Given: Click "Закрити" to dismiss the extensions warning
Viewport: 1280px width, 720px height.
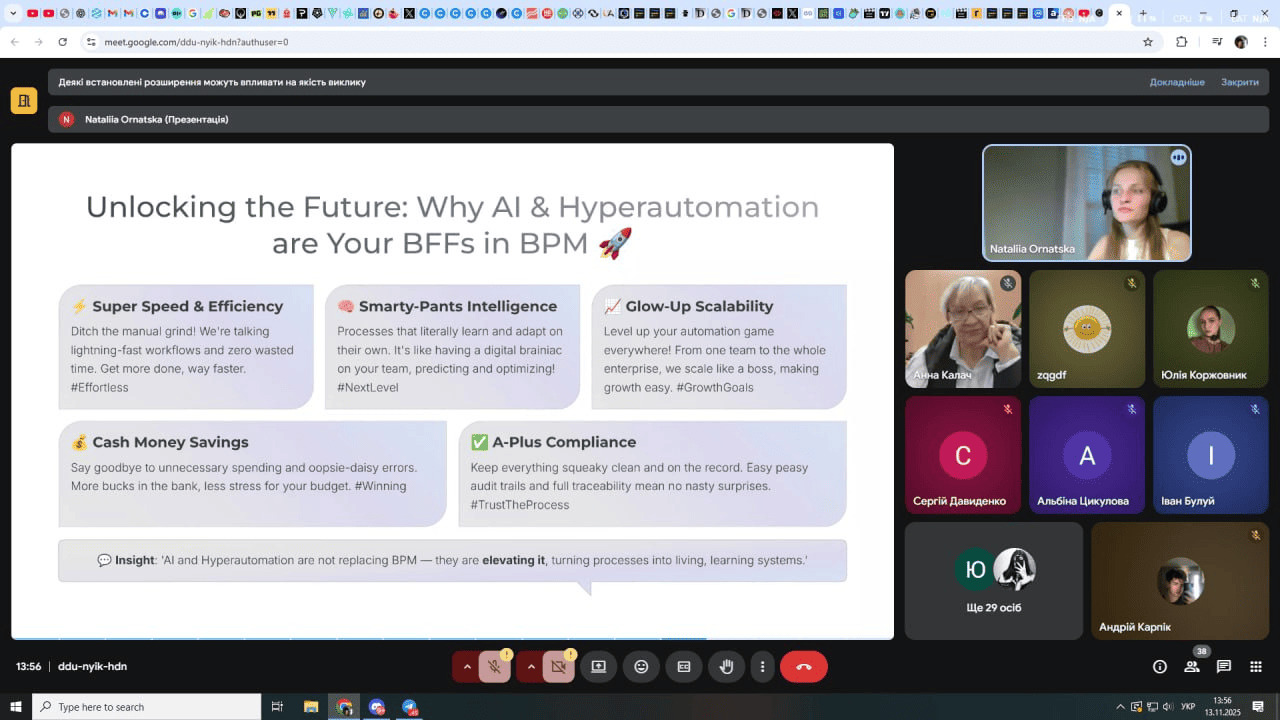Looking at the screenshot, I should (1239, 82).
